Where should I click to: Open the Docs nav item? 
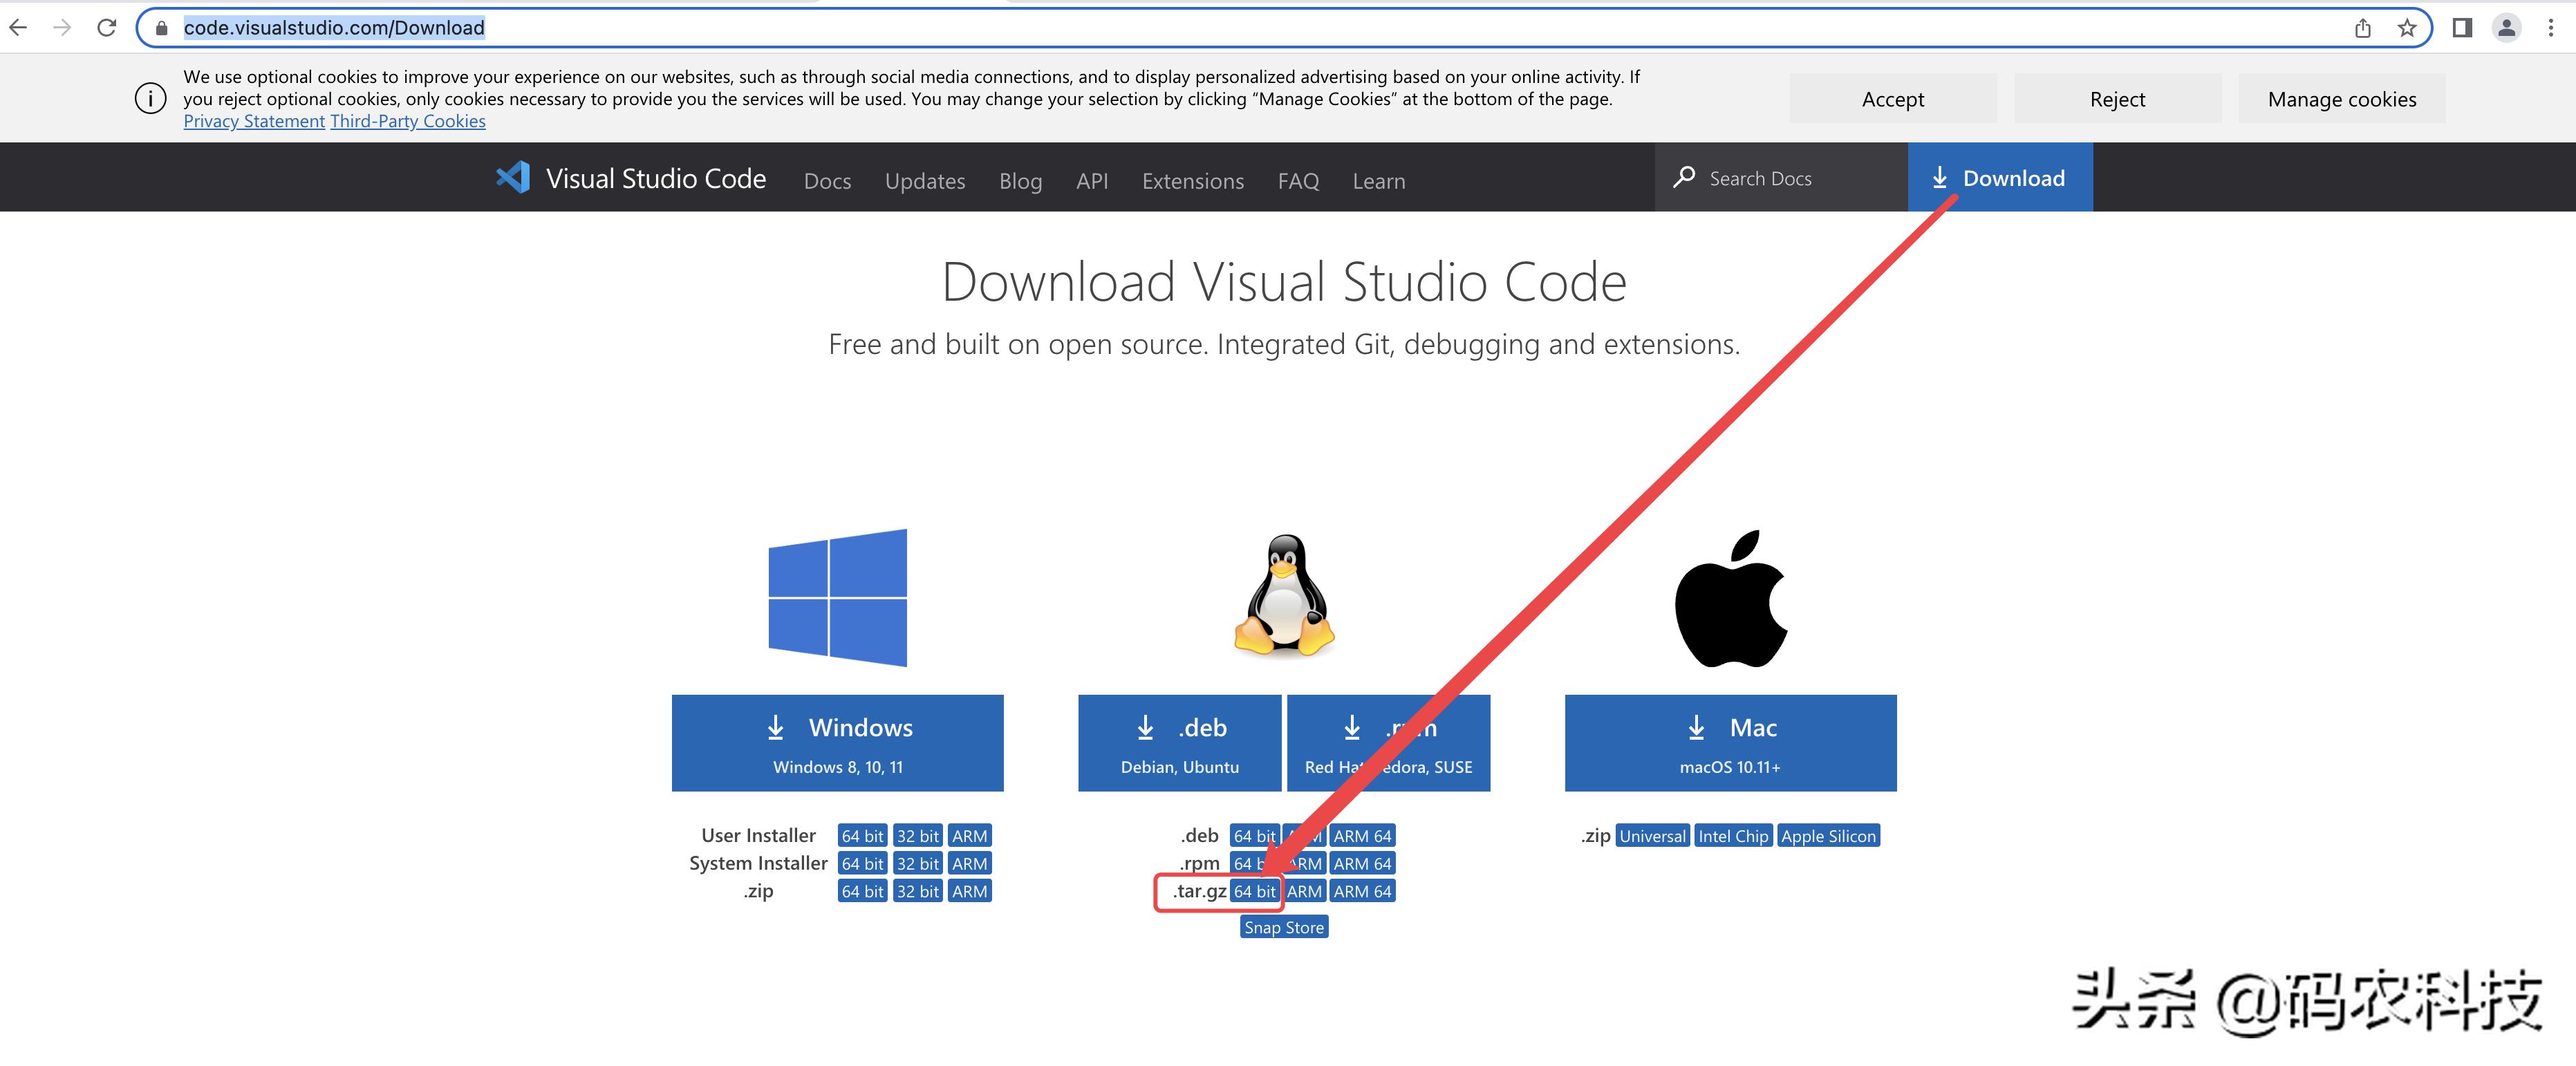click(x=827, y=181)
